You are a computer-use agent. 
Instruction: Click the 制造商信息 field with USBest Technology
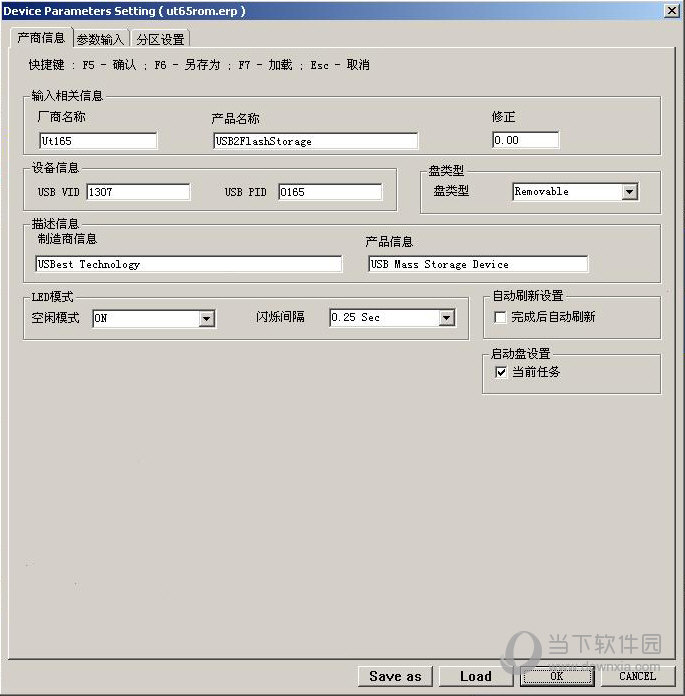tap(189, 264)
